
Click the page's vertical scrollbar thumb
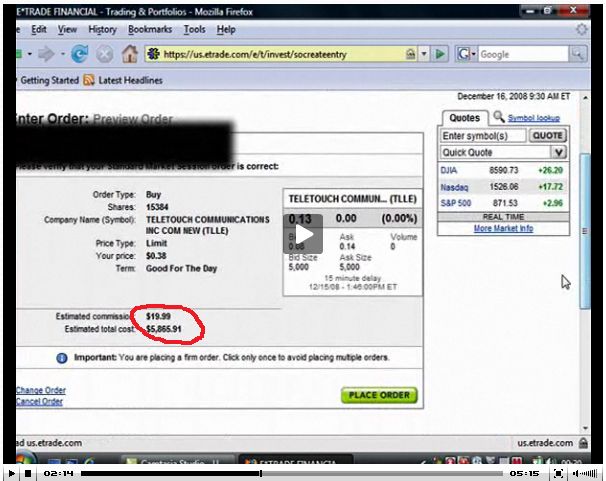click(585, 231)
